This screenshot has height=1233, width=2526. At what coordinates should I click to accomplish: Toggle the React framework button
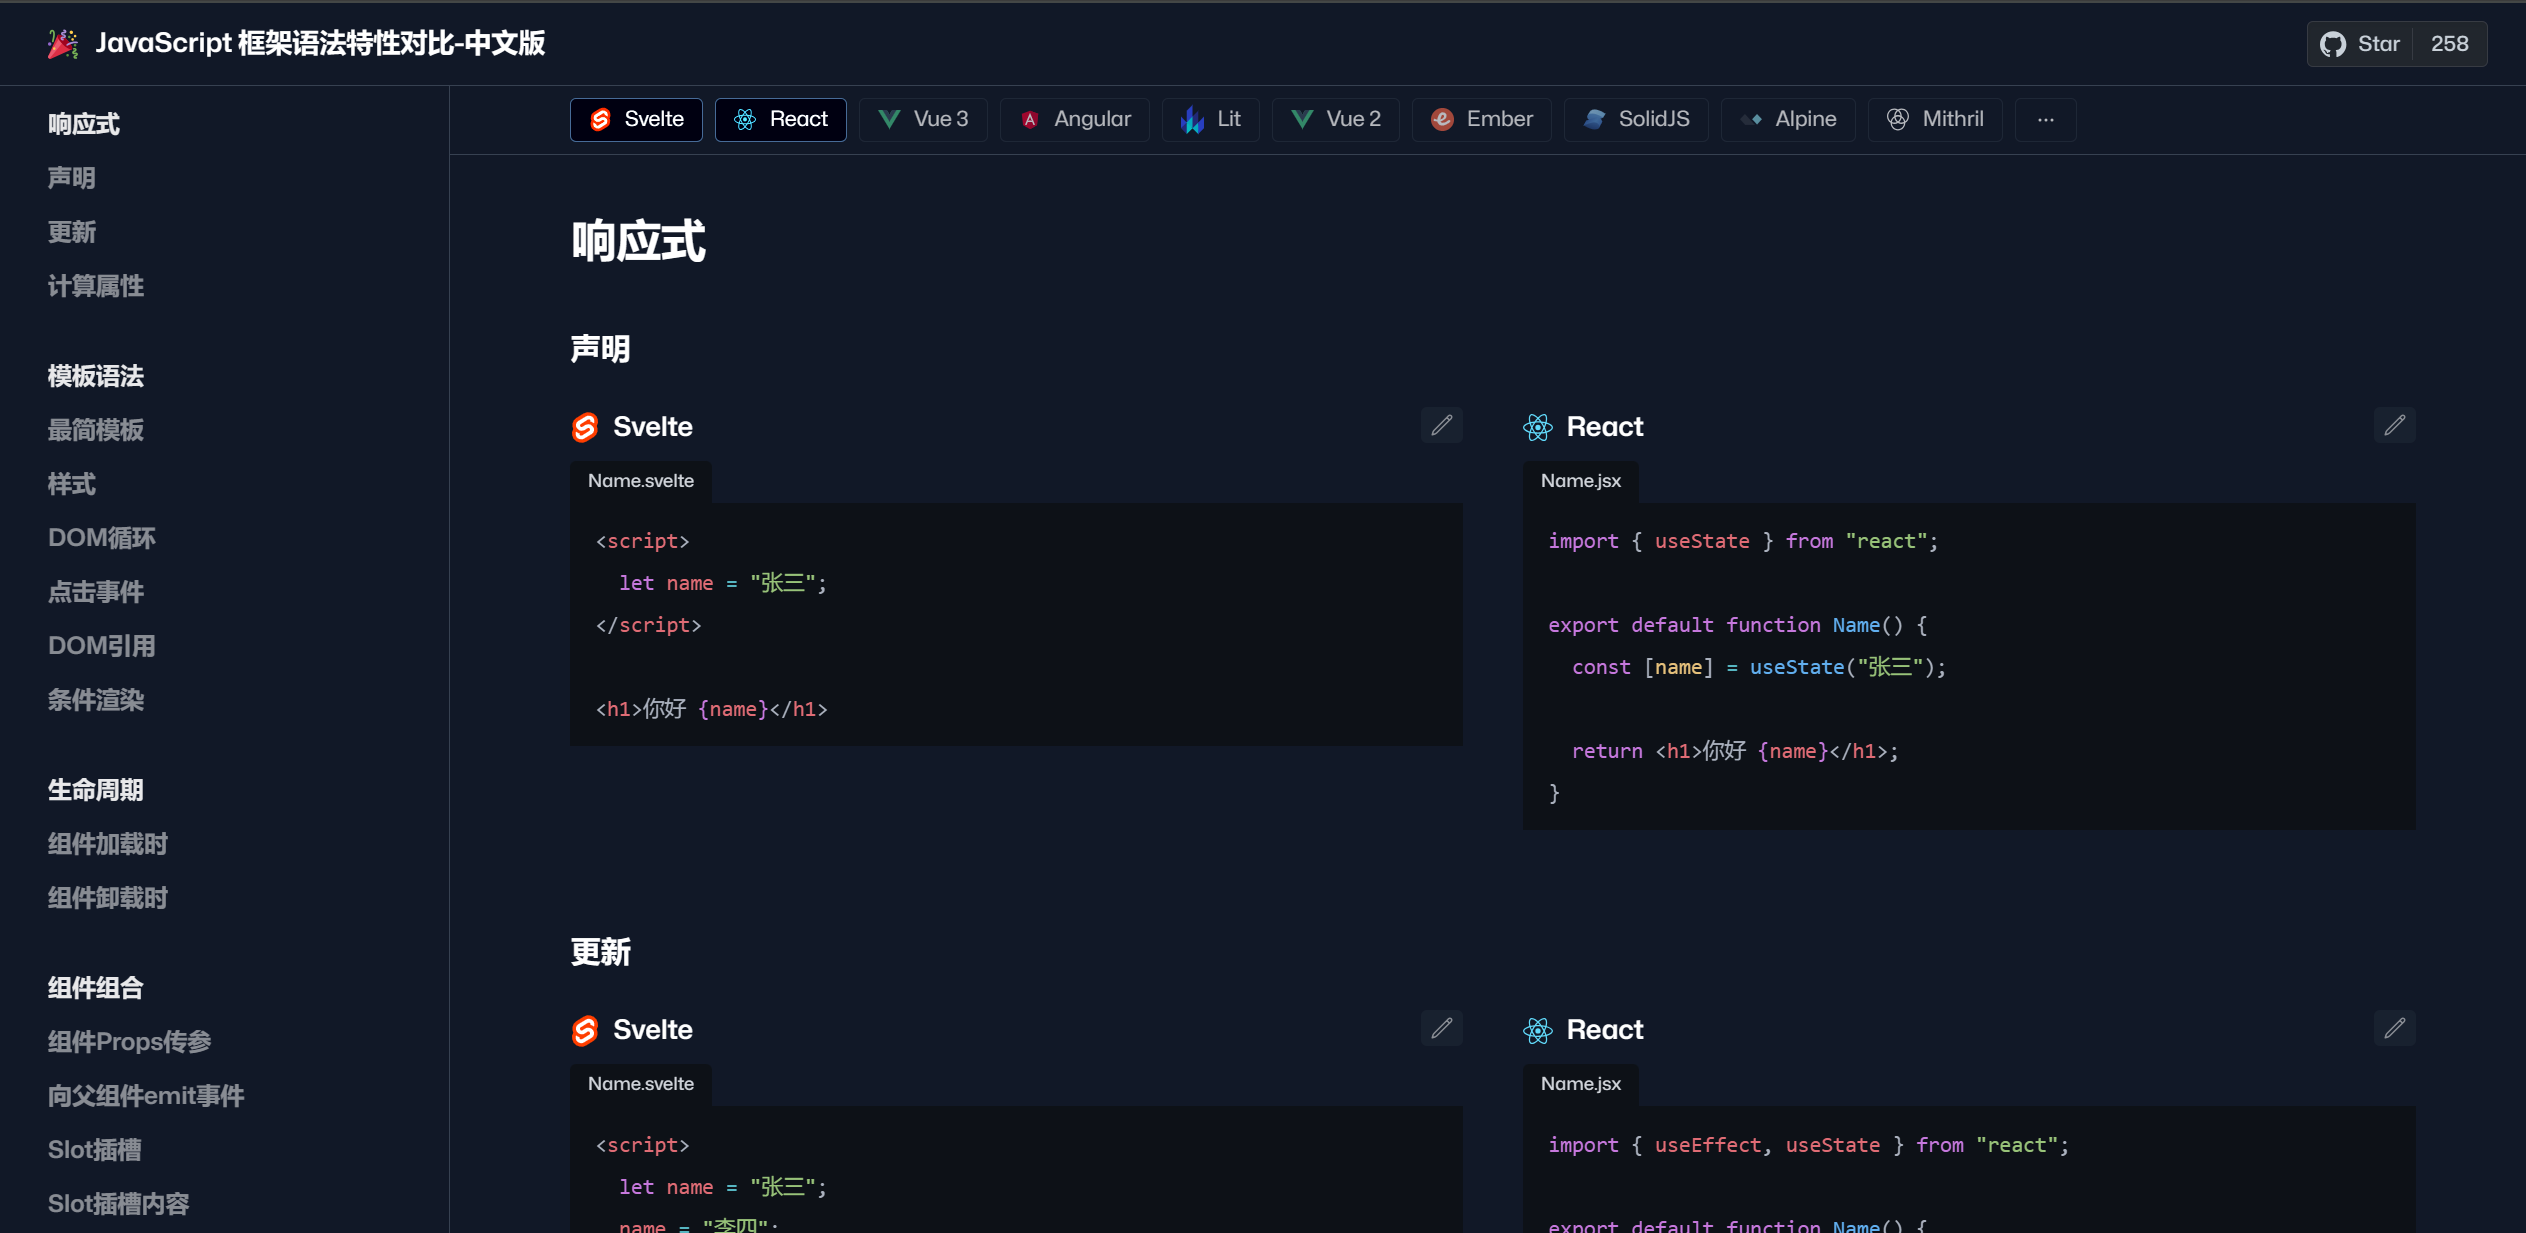[x=780, y=119]
